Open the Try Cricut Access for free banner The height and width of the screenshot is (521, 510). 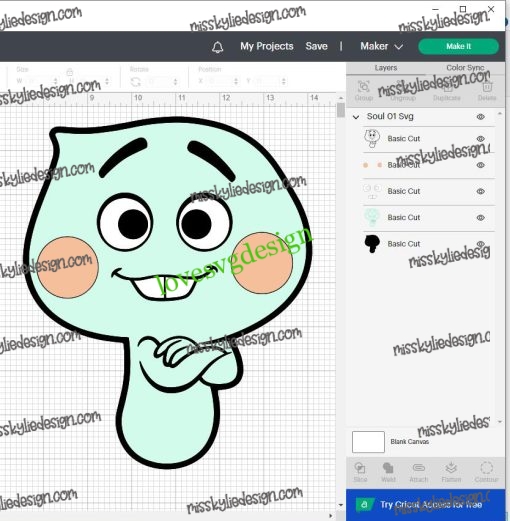click(426, 505)
